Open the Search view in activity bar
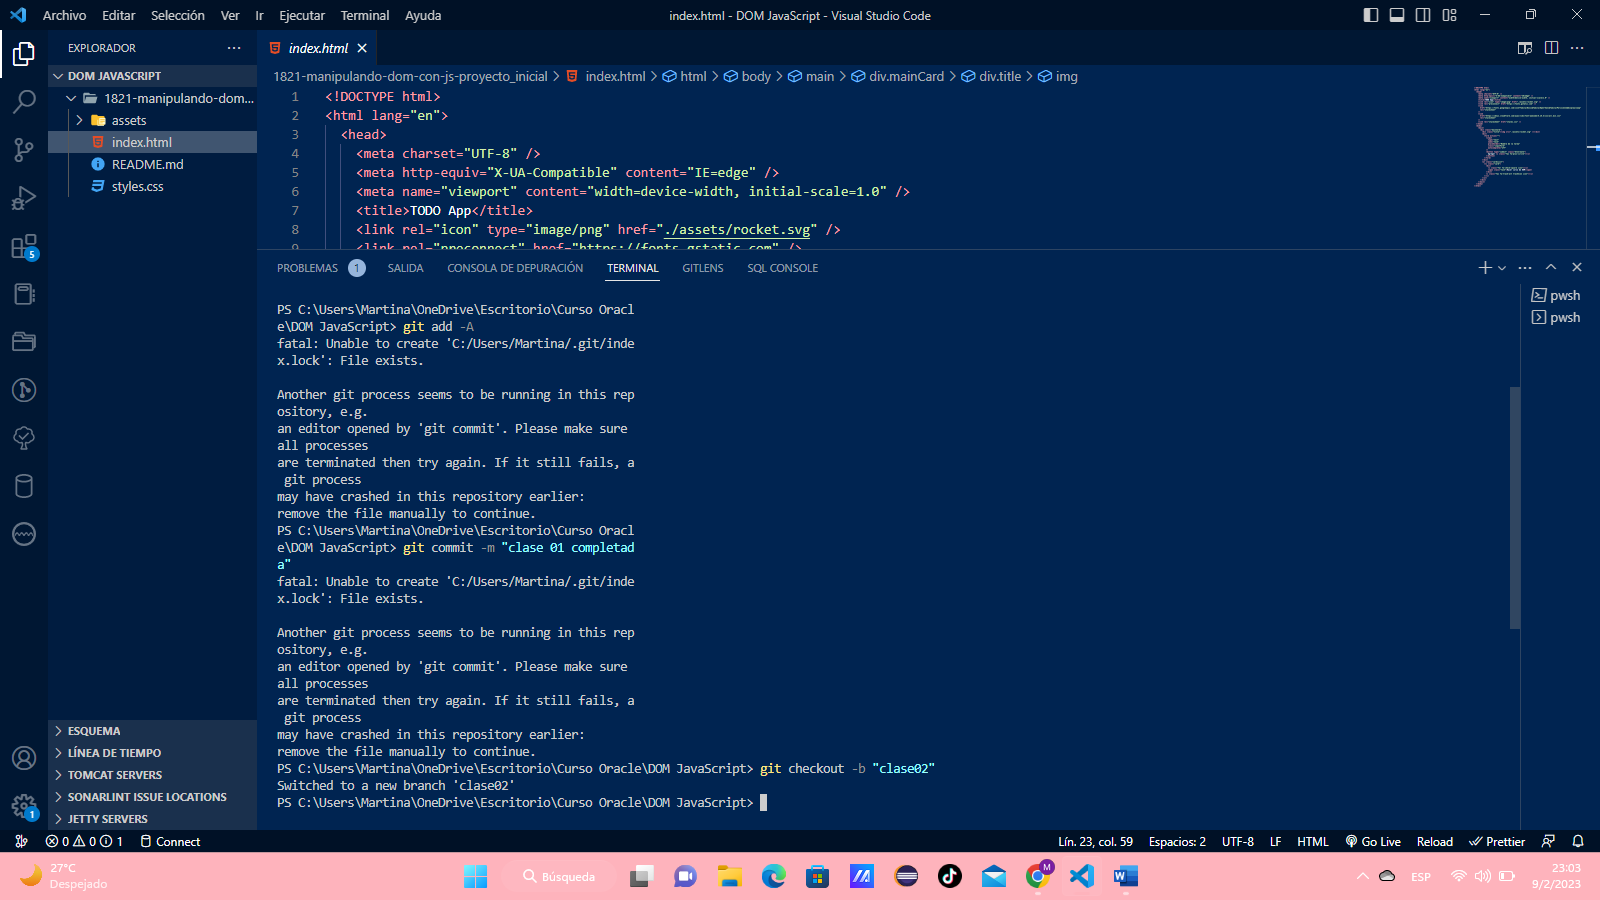Screen dimensions: 1600x900 tap(24, 101)
